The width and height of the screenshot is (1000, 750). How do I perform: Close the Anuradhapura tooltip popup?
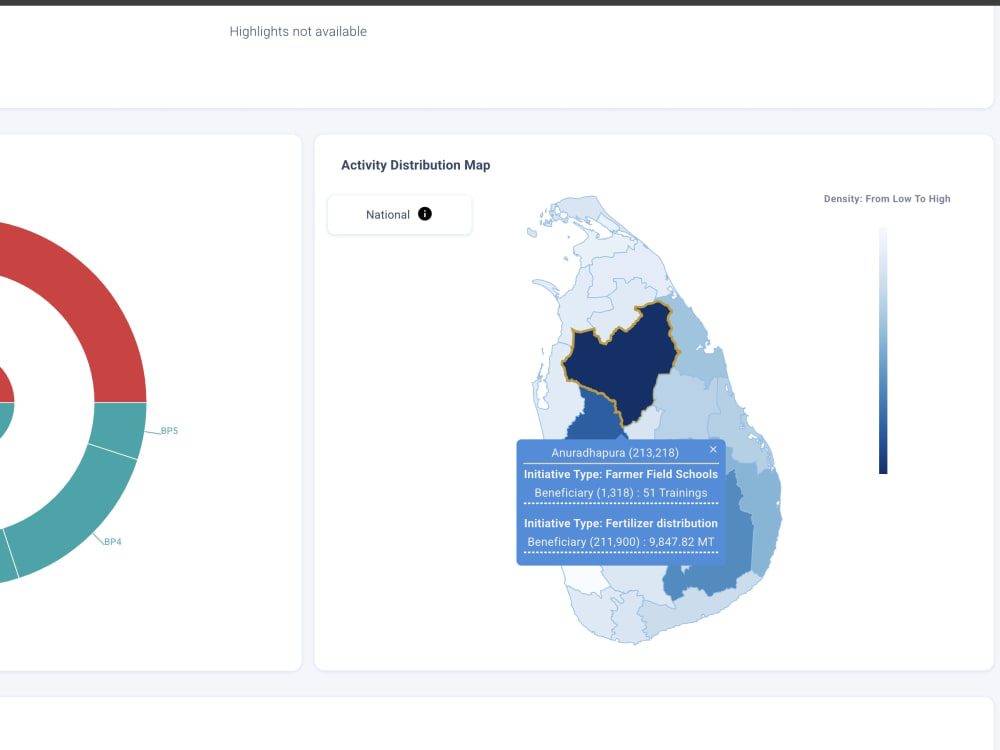coord(713,450)
